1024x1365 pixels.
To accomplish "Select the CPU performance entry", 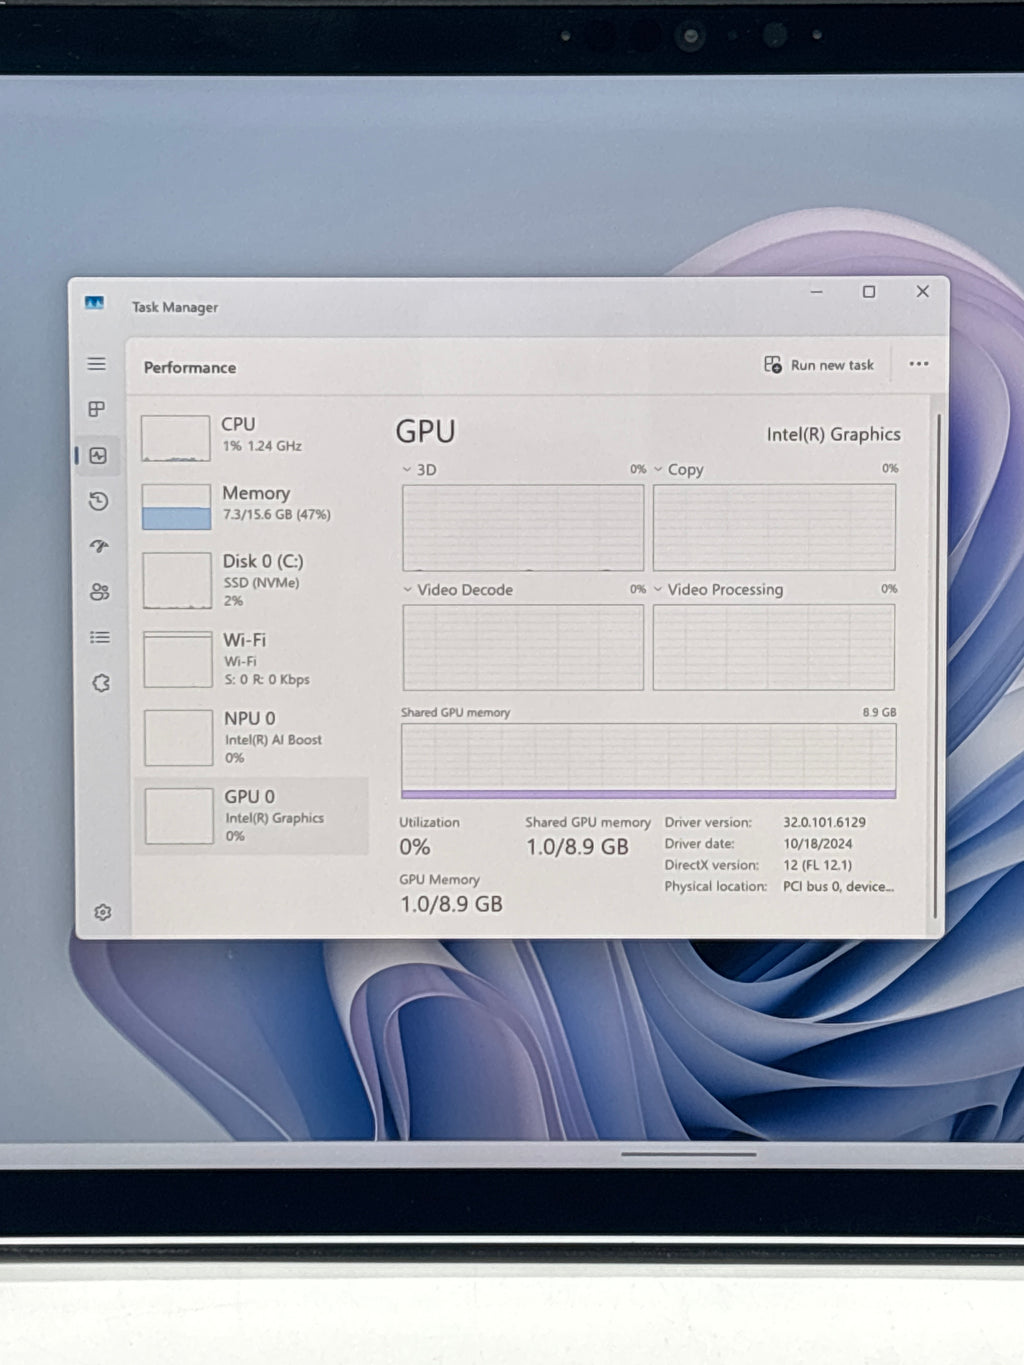I will [x=252, y=437].
